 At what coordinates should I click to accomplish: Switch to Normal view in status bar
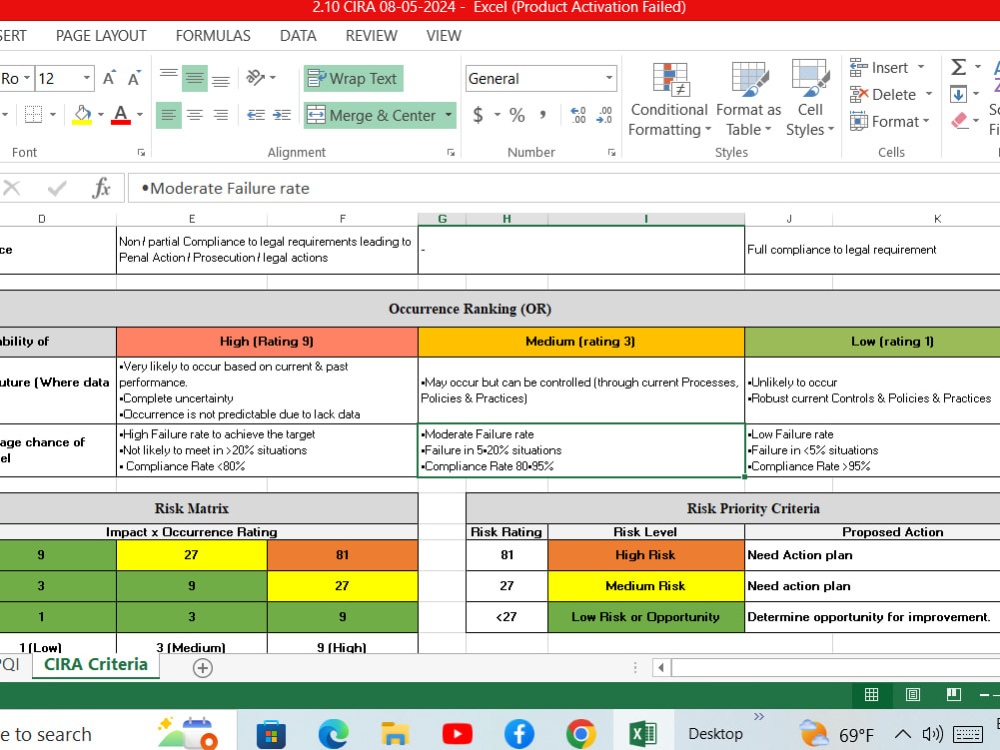tap(871, 695)
